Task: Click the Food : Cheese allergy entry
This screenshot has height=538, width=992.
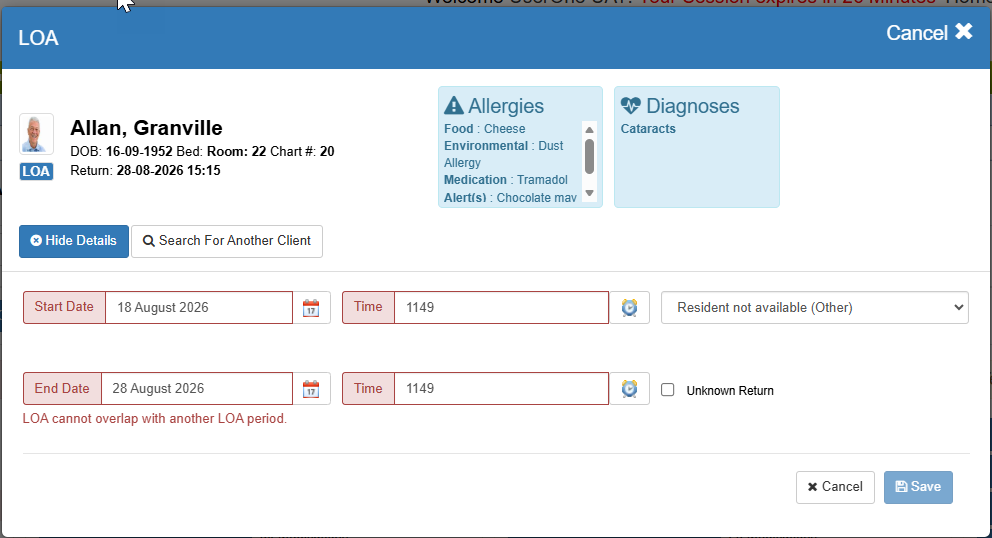Action: tap(485, 129)
